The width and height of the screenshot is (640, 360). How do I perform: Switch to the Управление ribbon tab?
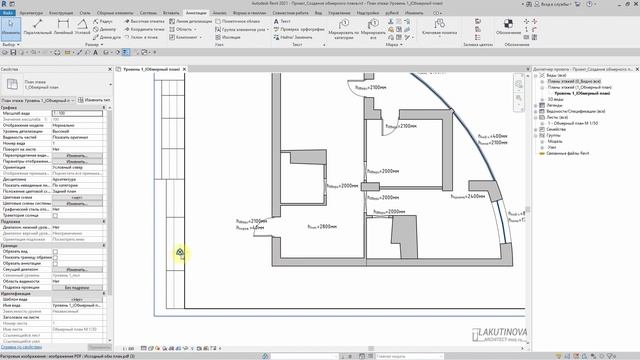pos(339,13)
